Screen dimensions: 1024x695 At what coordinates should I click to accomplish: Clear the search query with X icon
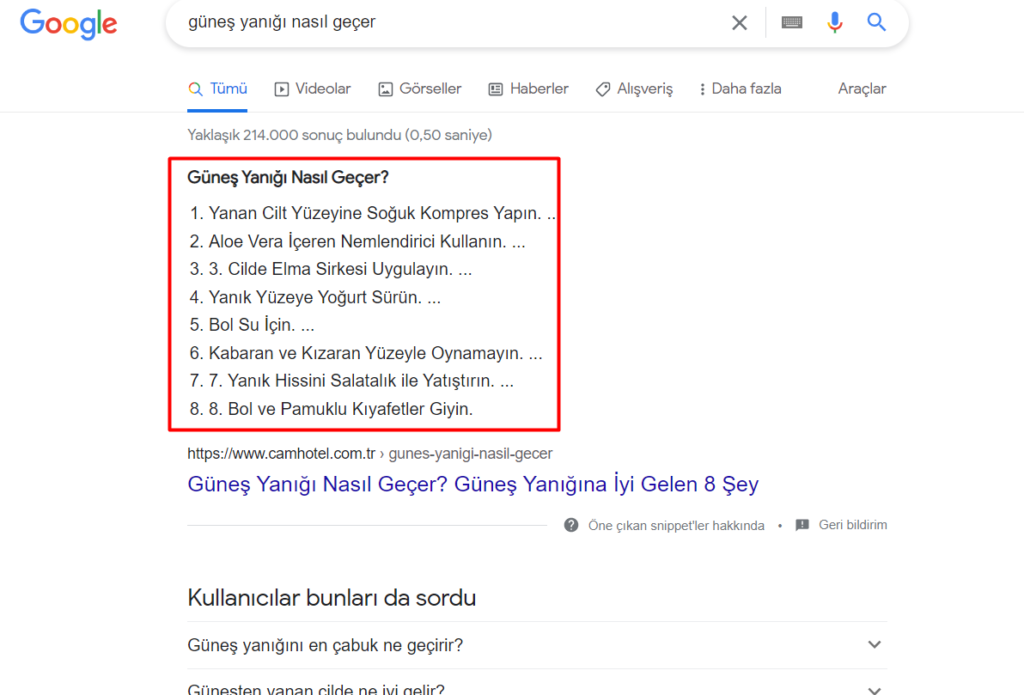coord(739,23)
